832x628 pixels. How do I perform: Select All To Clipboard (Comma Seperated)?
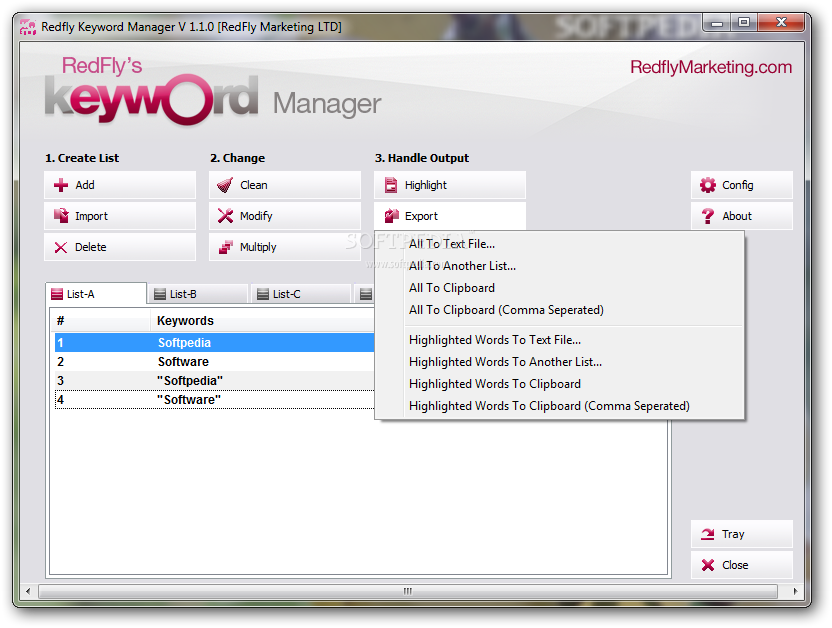click(x=559, y=310)
